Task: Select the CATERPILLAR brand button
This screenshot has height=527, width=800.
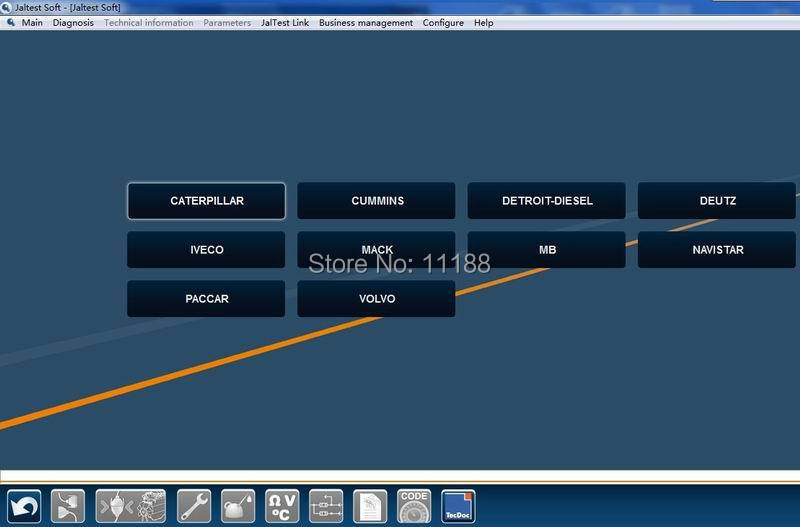Action: [x=206, y=200]
